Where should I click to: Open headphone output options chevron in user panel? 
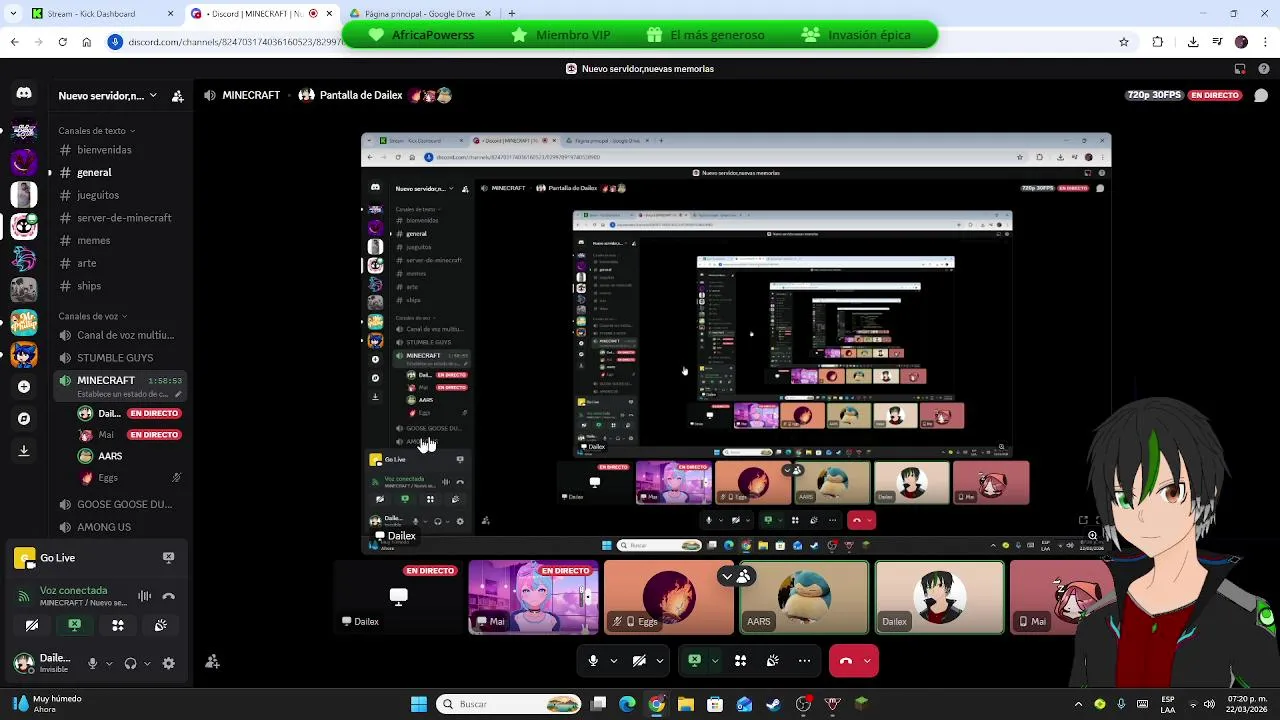click(147, 663)
